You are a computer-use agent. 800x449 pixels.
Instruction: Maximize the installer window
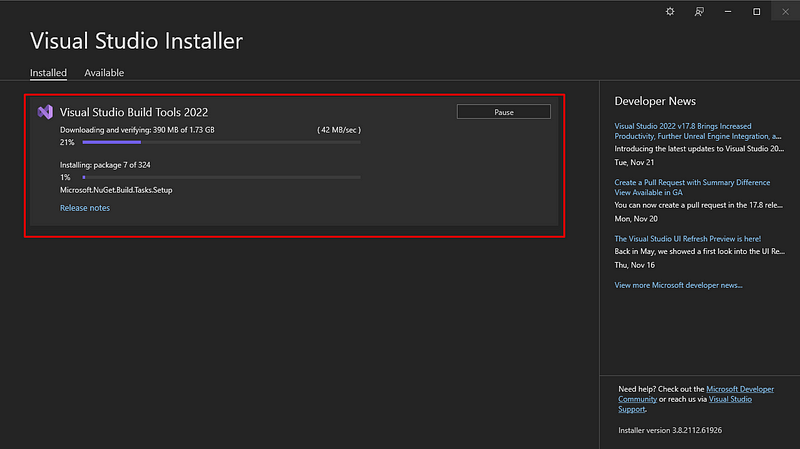point(757,11)
